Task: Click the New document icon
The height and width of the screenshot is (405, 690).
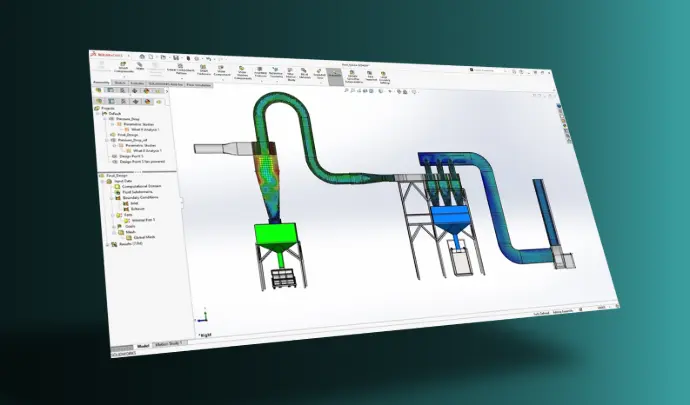Action: [150, 57]
